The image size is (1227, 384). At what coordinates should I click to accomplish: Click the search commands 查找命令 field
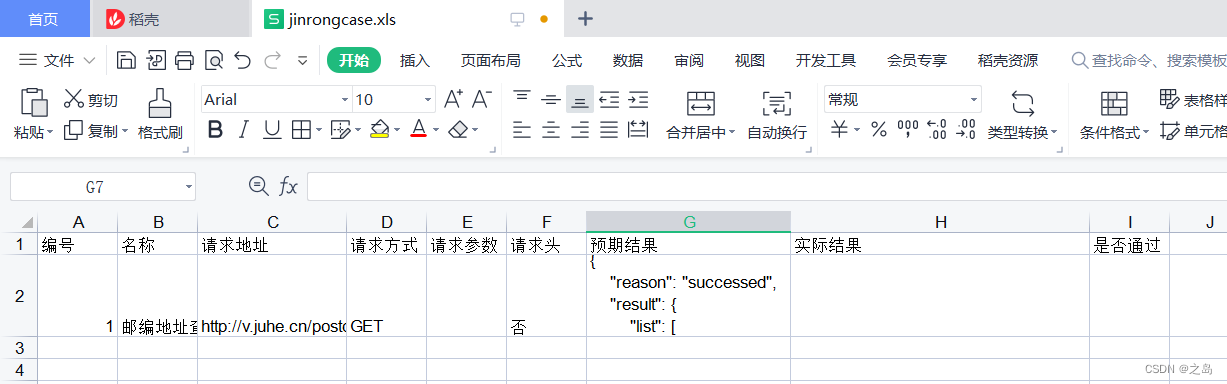tap(1149, 61)
